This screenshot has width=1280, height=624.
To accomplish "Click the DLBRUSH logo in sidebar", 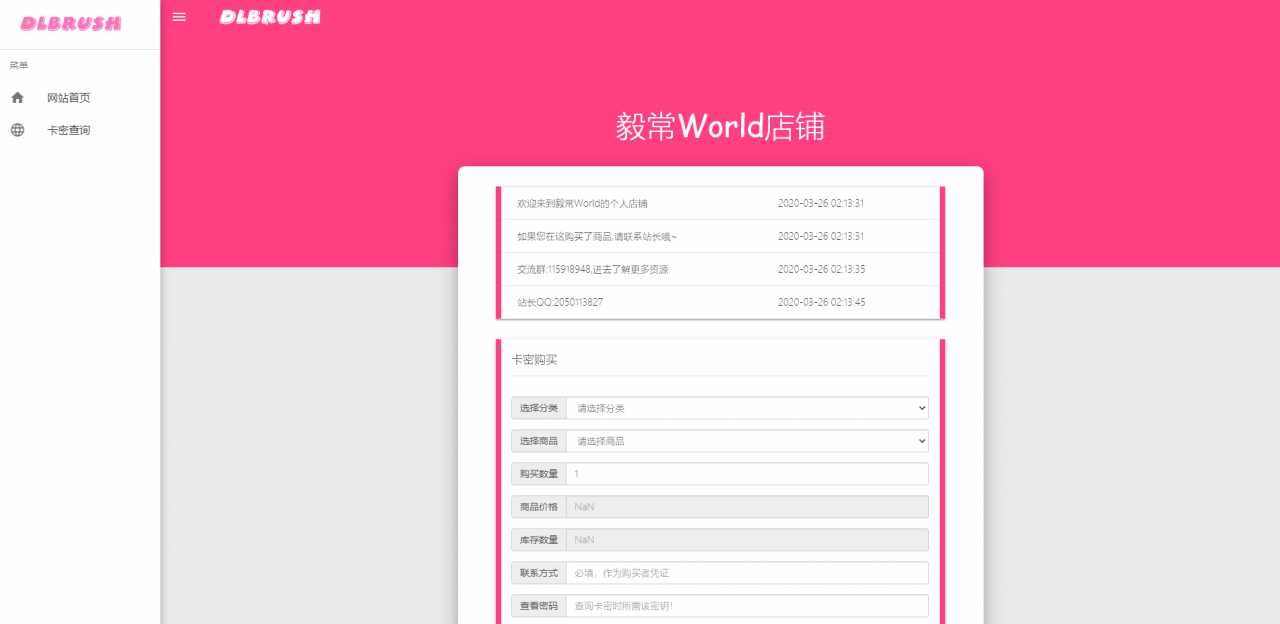I will pyautogui.click(x=71, y=23).
